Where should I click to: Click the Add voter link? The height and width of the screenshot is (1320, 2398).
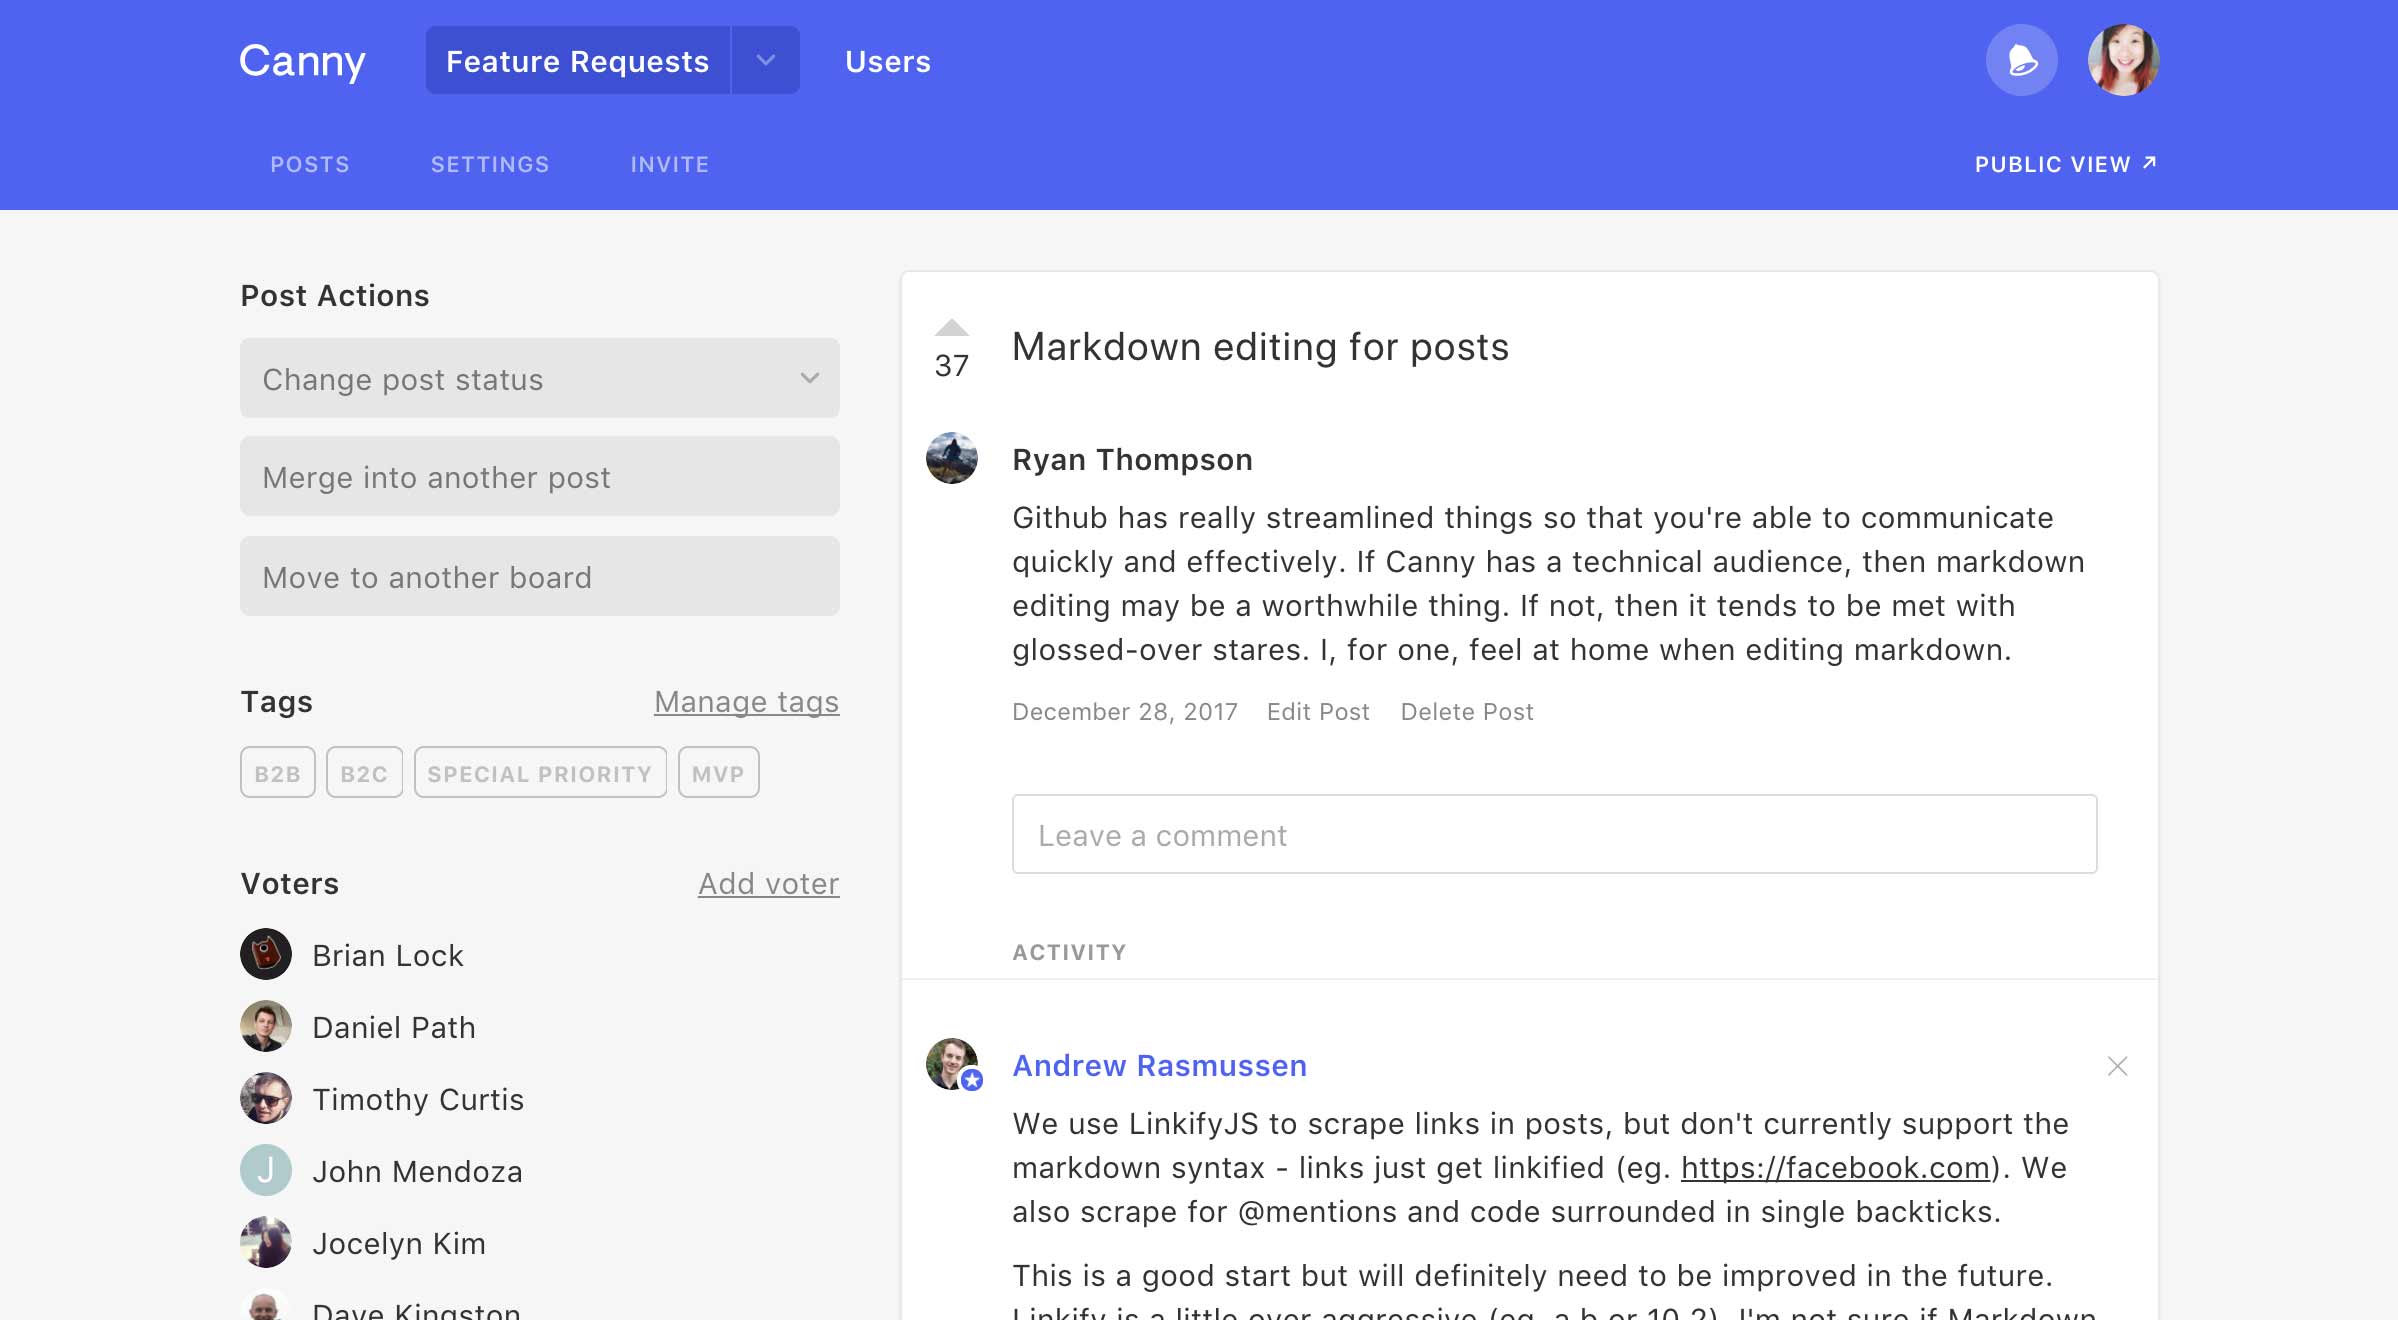coord(769,884)
